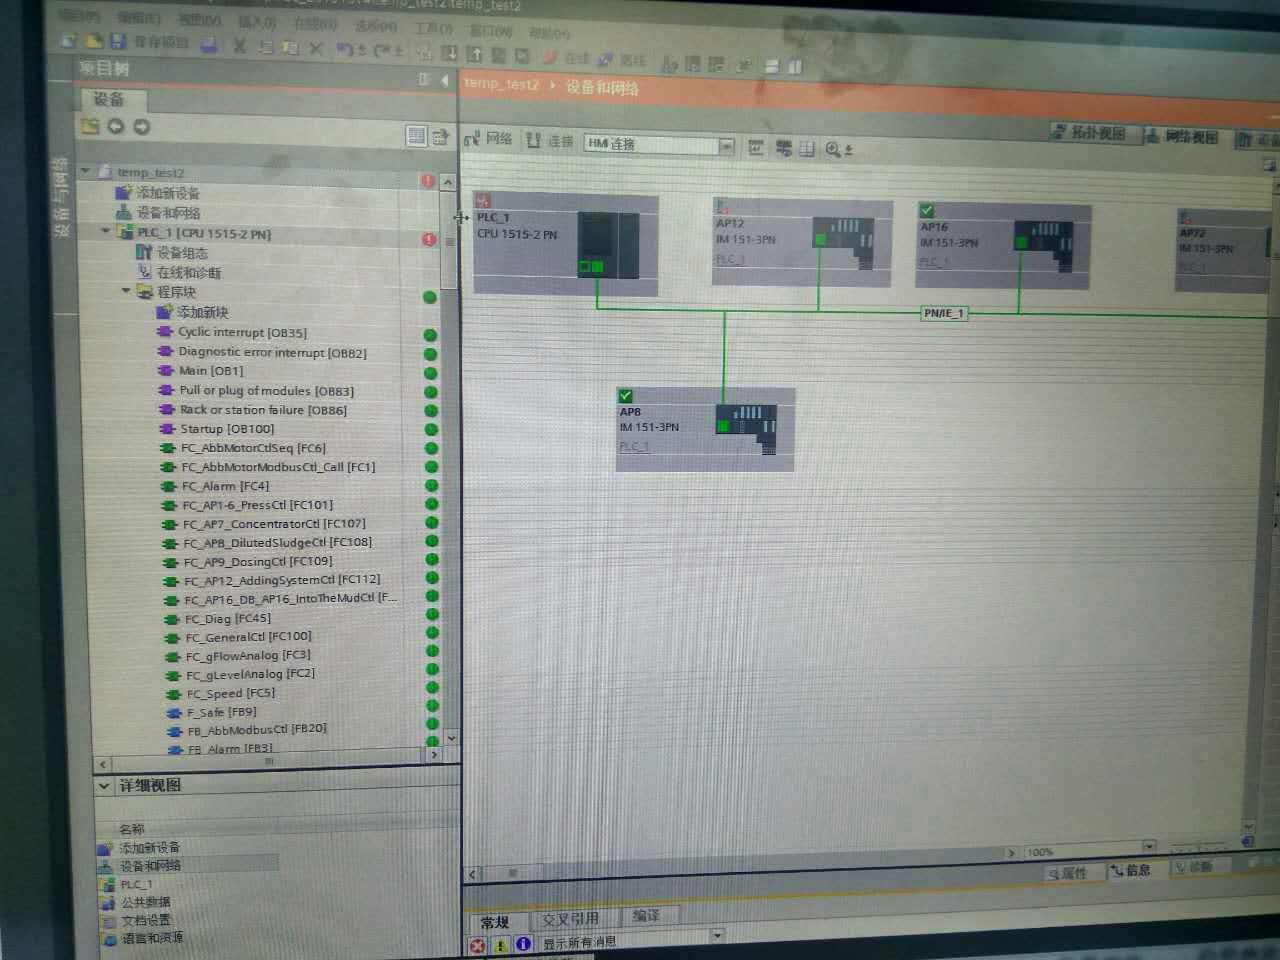Click project tree vertical scrollbar down arrow
1280x960 pixels.
(x=451, y=737)
